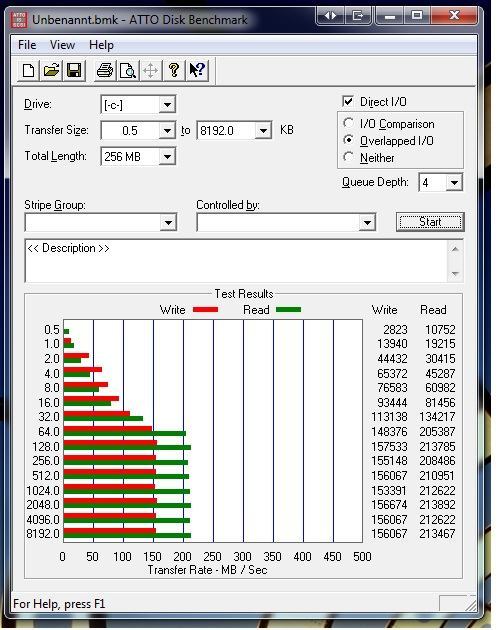Click the Description text field

(x=236, y=261)
